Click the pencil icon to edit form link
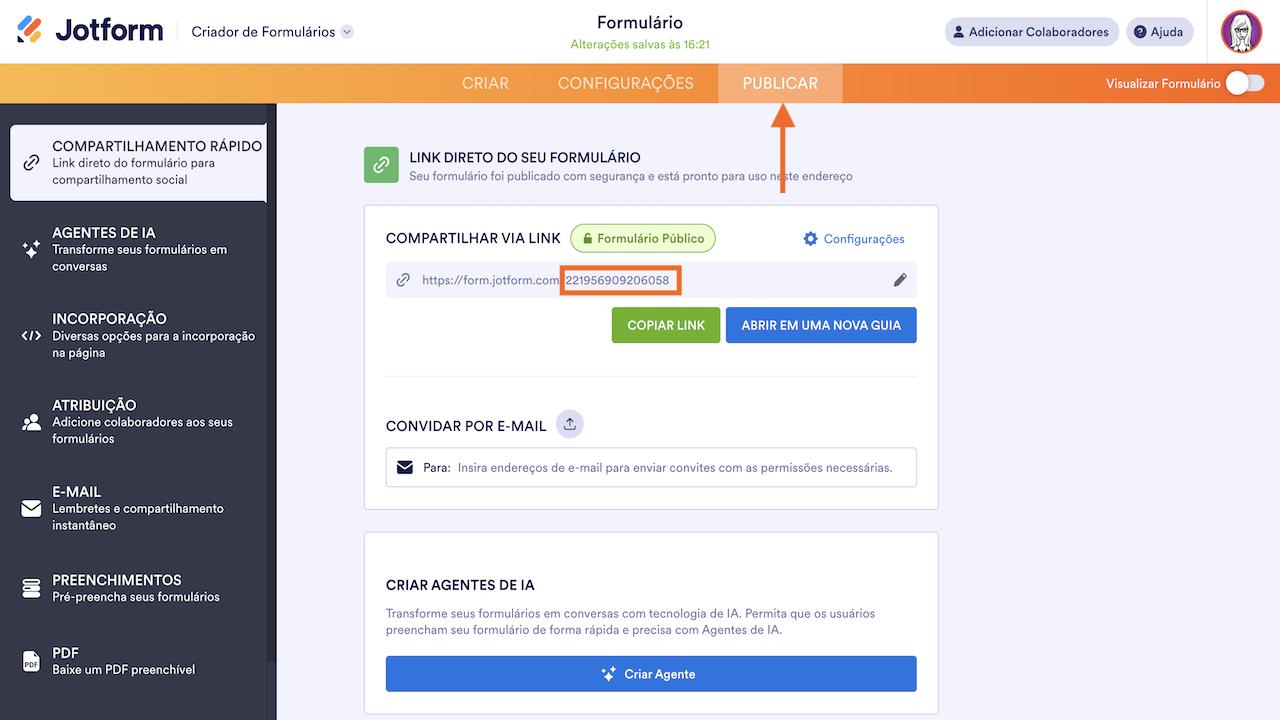Screen dimensions: 1280x720 899,280
